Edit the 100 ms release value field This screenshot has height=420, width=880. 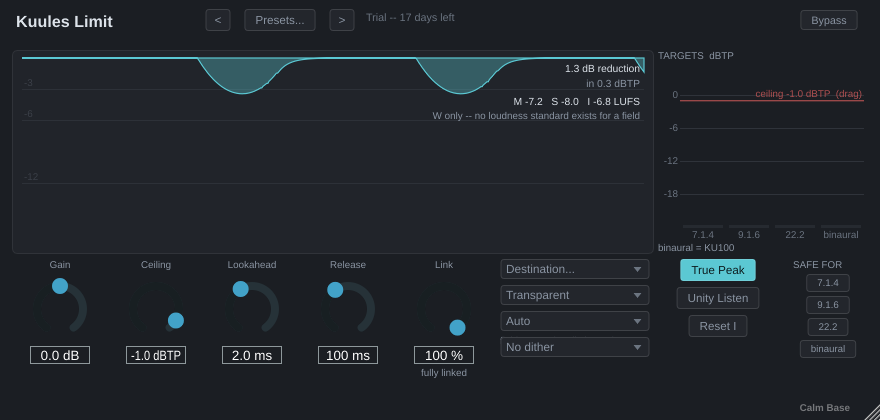pos(348,355)
